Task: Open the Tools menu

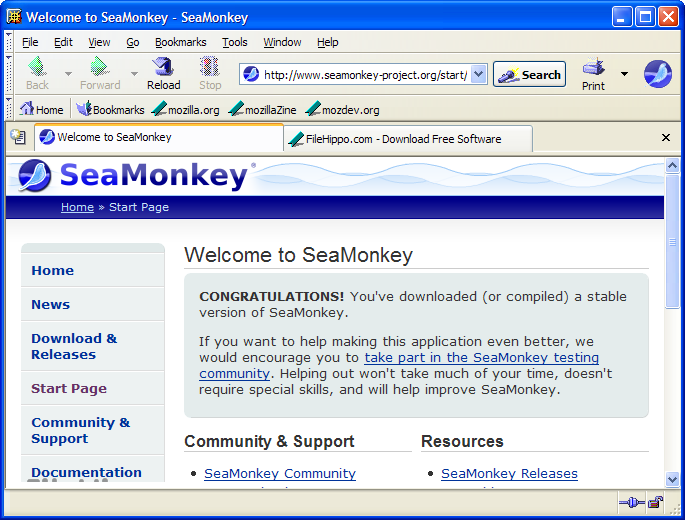Action: pos(235,42)
